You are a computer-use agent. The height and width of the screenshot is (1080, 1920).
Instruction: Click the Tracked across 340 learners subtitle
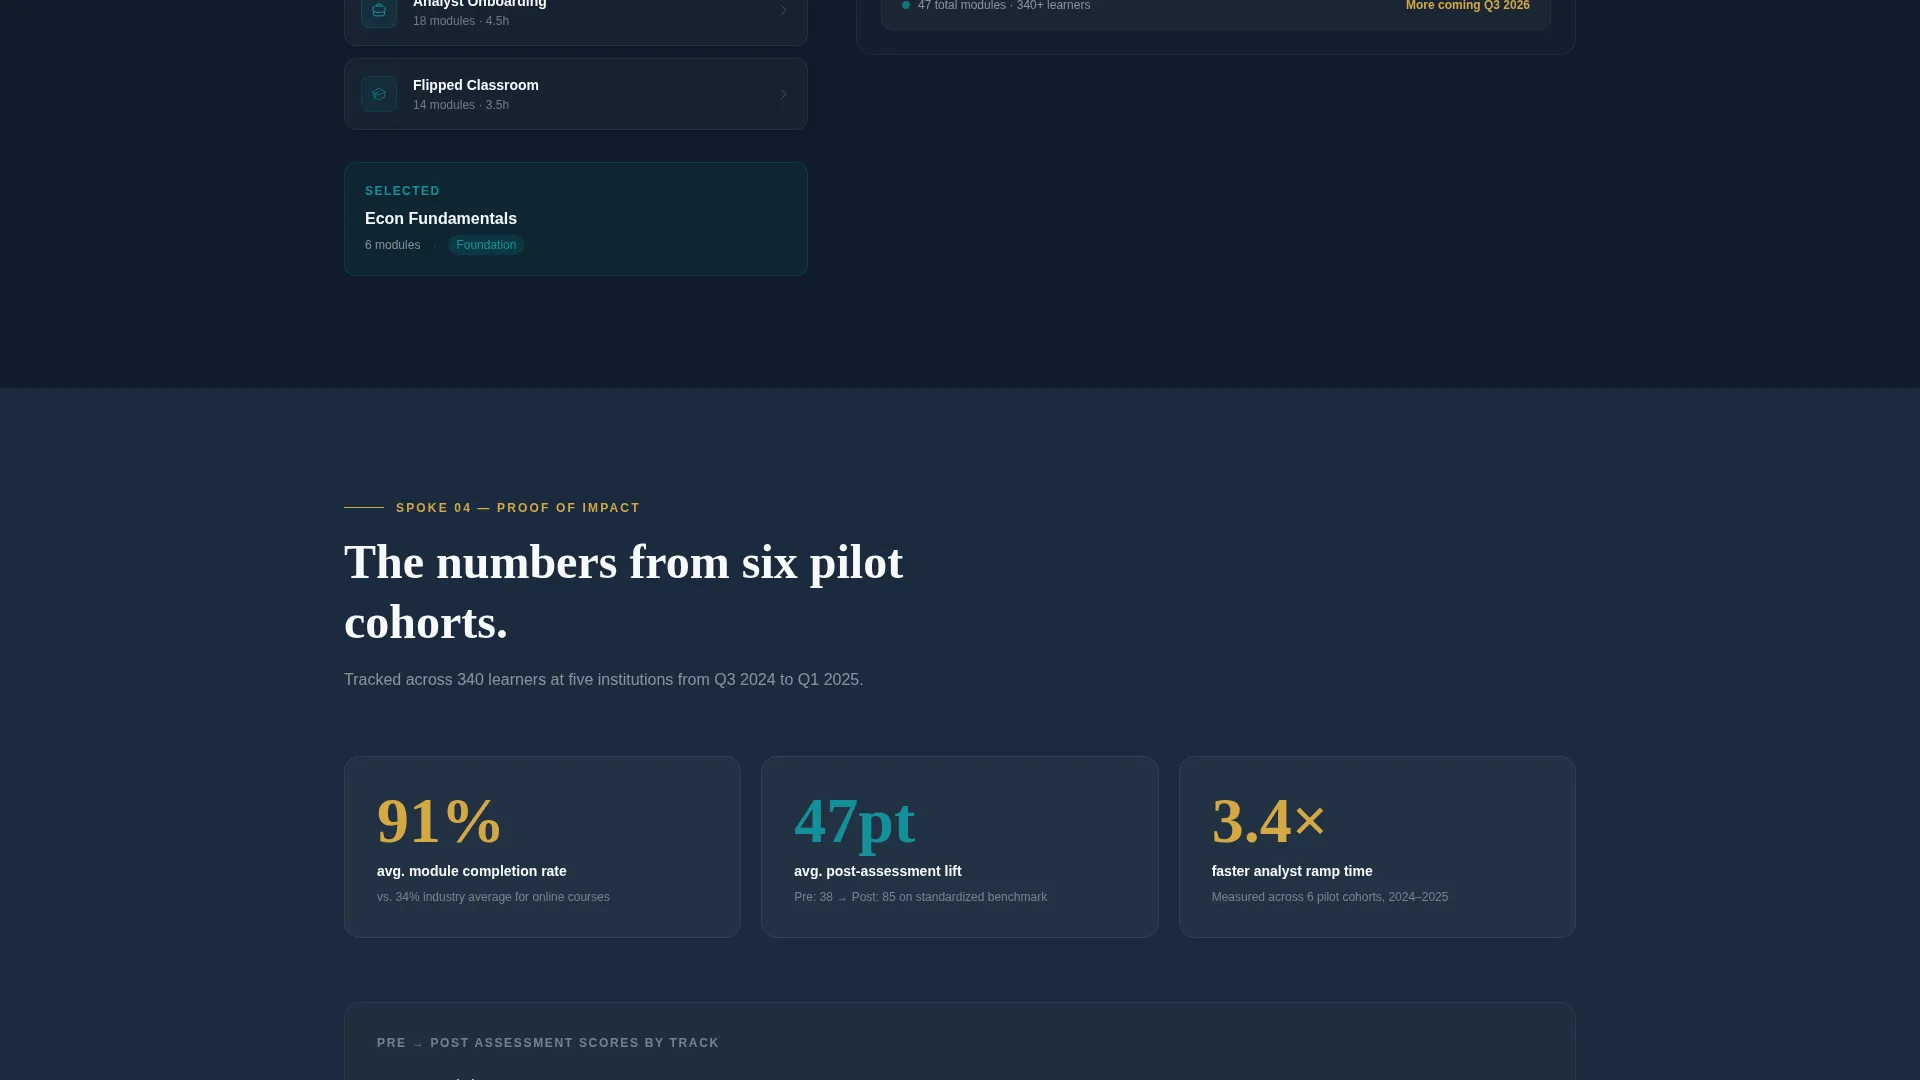tap(604, 680)
